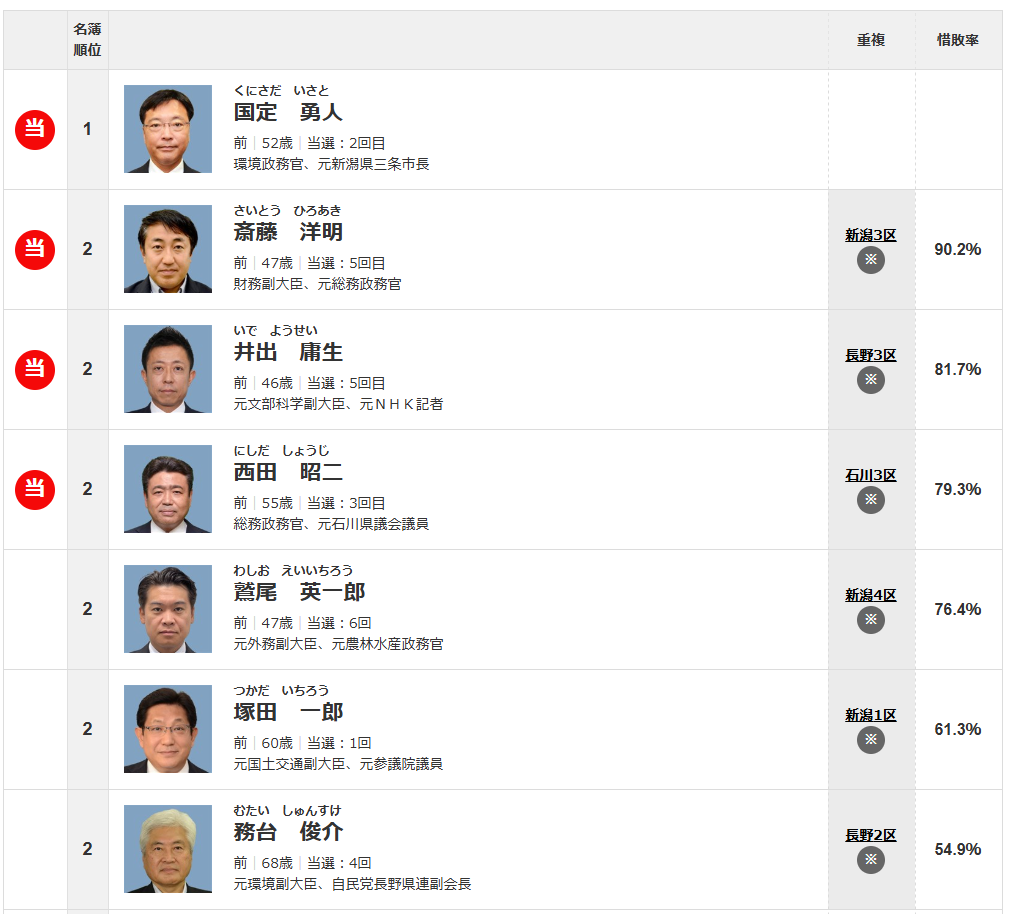Open the 新潟3区 district link
The width and height of the screenshot is (1010, 914).
870,235
